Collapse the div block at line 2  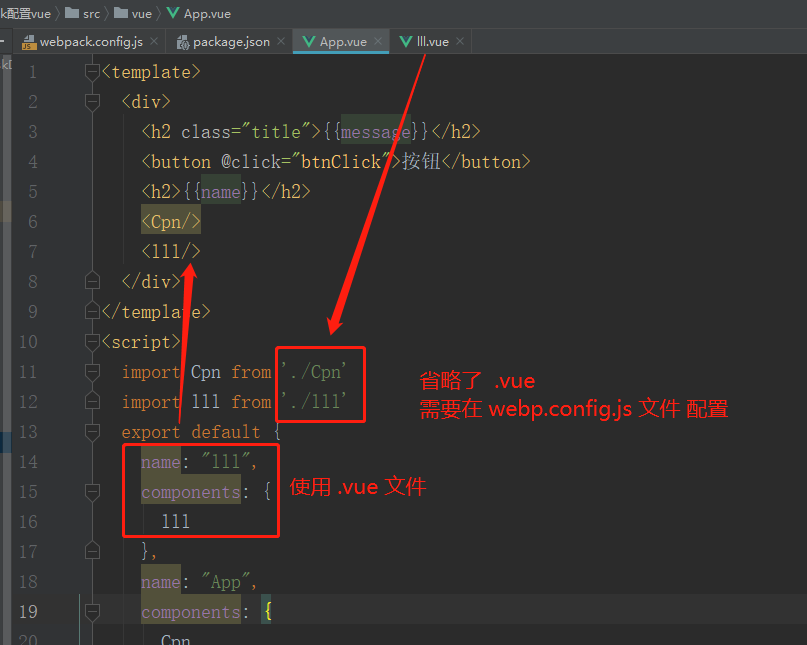[x=92, y=102]
